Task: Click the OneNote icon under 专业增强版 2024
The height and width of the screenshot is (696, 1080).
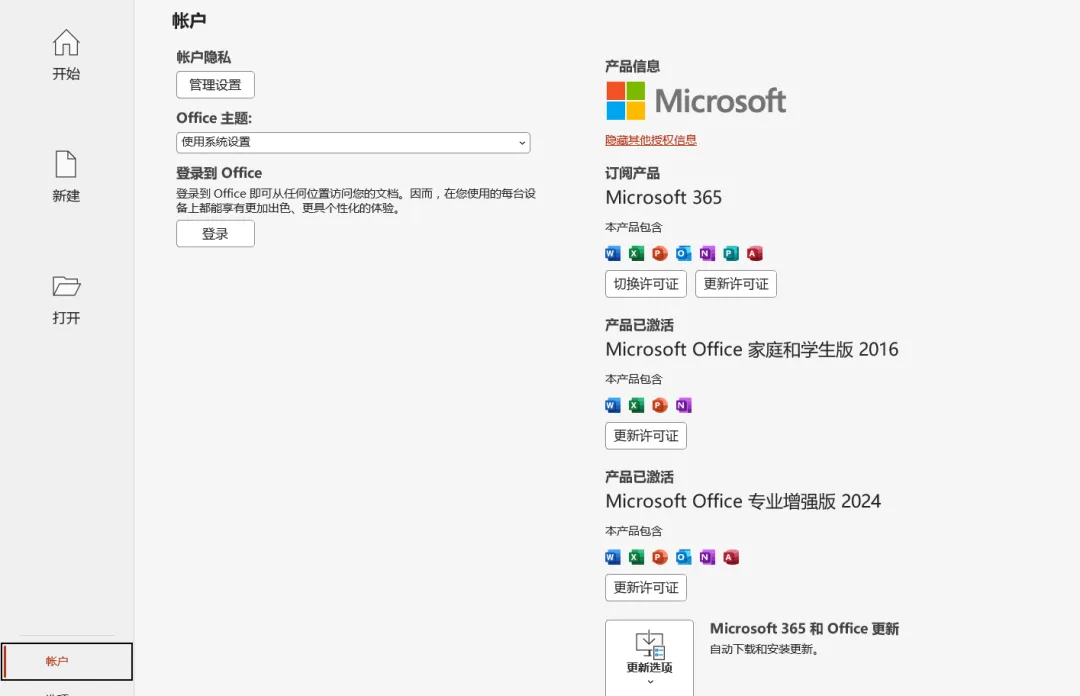Action: [x=707, y=557]
